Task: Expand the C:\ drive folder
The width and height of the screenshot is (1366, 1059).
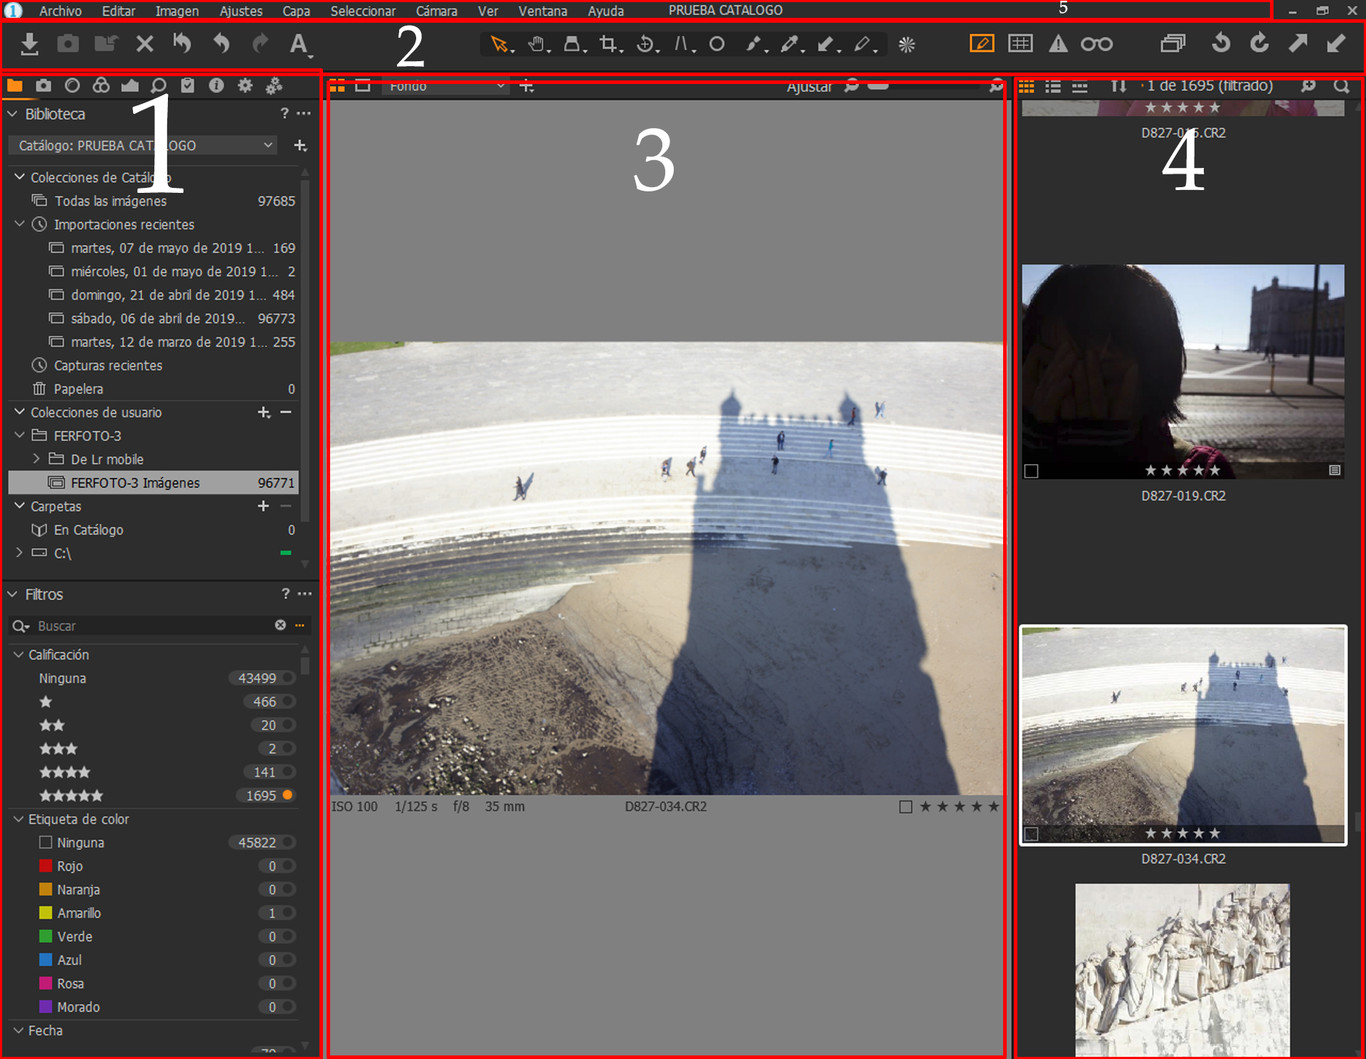Action: coord(19,553)
